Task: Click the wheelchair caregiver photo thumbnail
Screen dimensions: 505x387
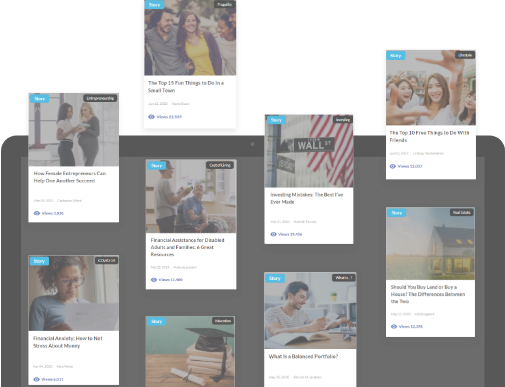Action: click(191, 196)
